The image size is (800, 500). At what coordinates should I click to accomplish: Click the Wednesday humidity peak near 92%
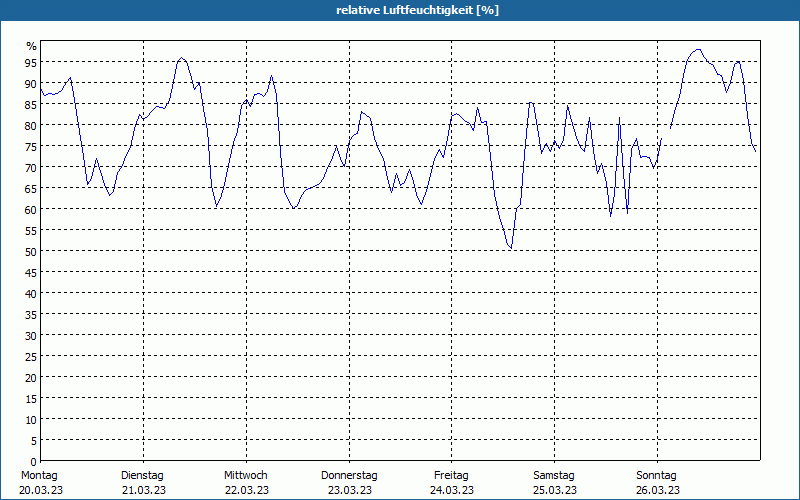tap(271, 76)
